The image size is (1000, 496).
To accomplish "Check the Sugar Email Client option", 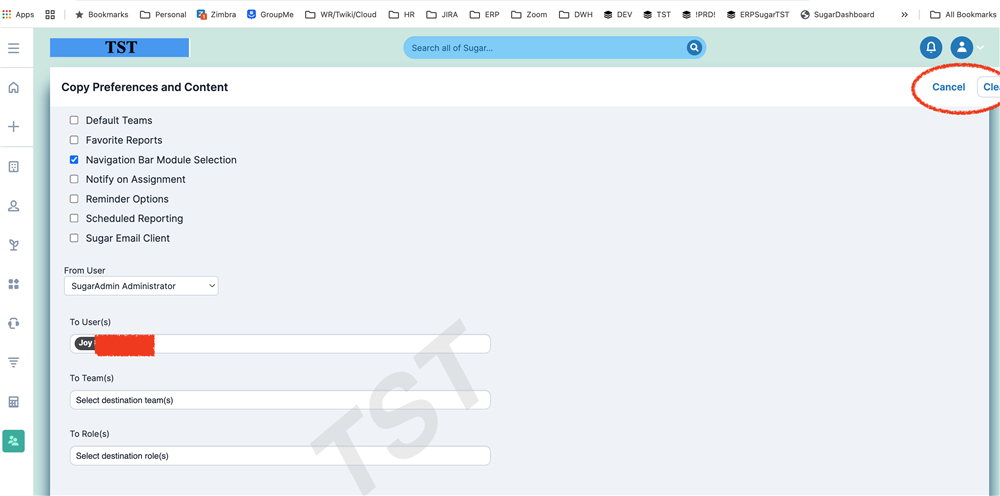I will click(x=74, y=238).
